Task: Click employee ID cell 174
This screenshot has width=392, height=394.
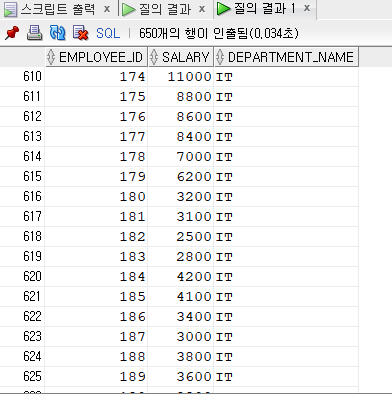Action: tap(96, 77)
